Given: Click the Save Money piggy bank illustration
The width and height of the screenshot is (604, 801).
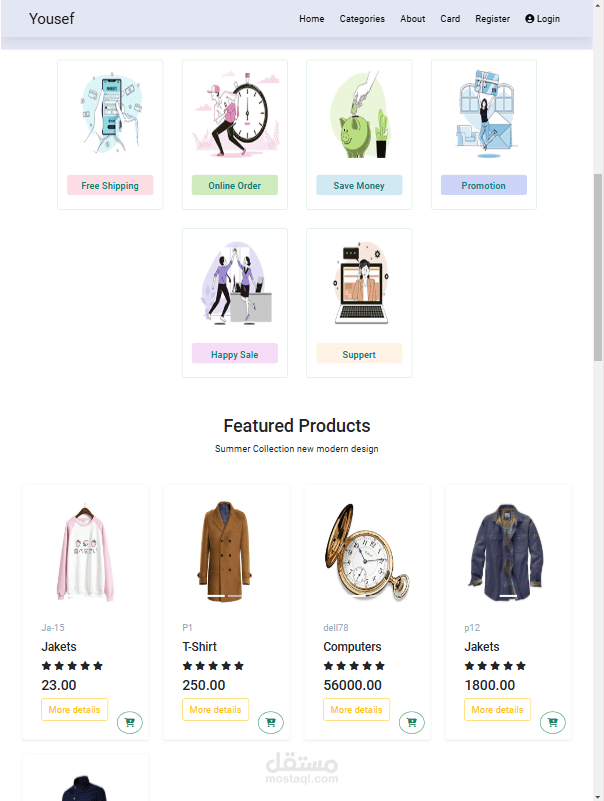Looking at the screenshot, I should [x=359, y=114].
